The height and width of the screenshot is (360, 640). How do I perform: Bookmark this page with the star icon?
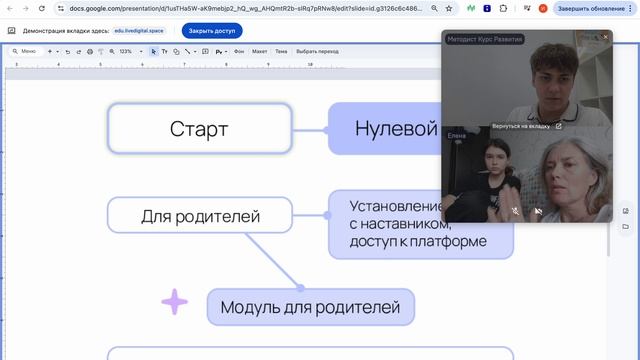(449, 8)
